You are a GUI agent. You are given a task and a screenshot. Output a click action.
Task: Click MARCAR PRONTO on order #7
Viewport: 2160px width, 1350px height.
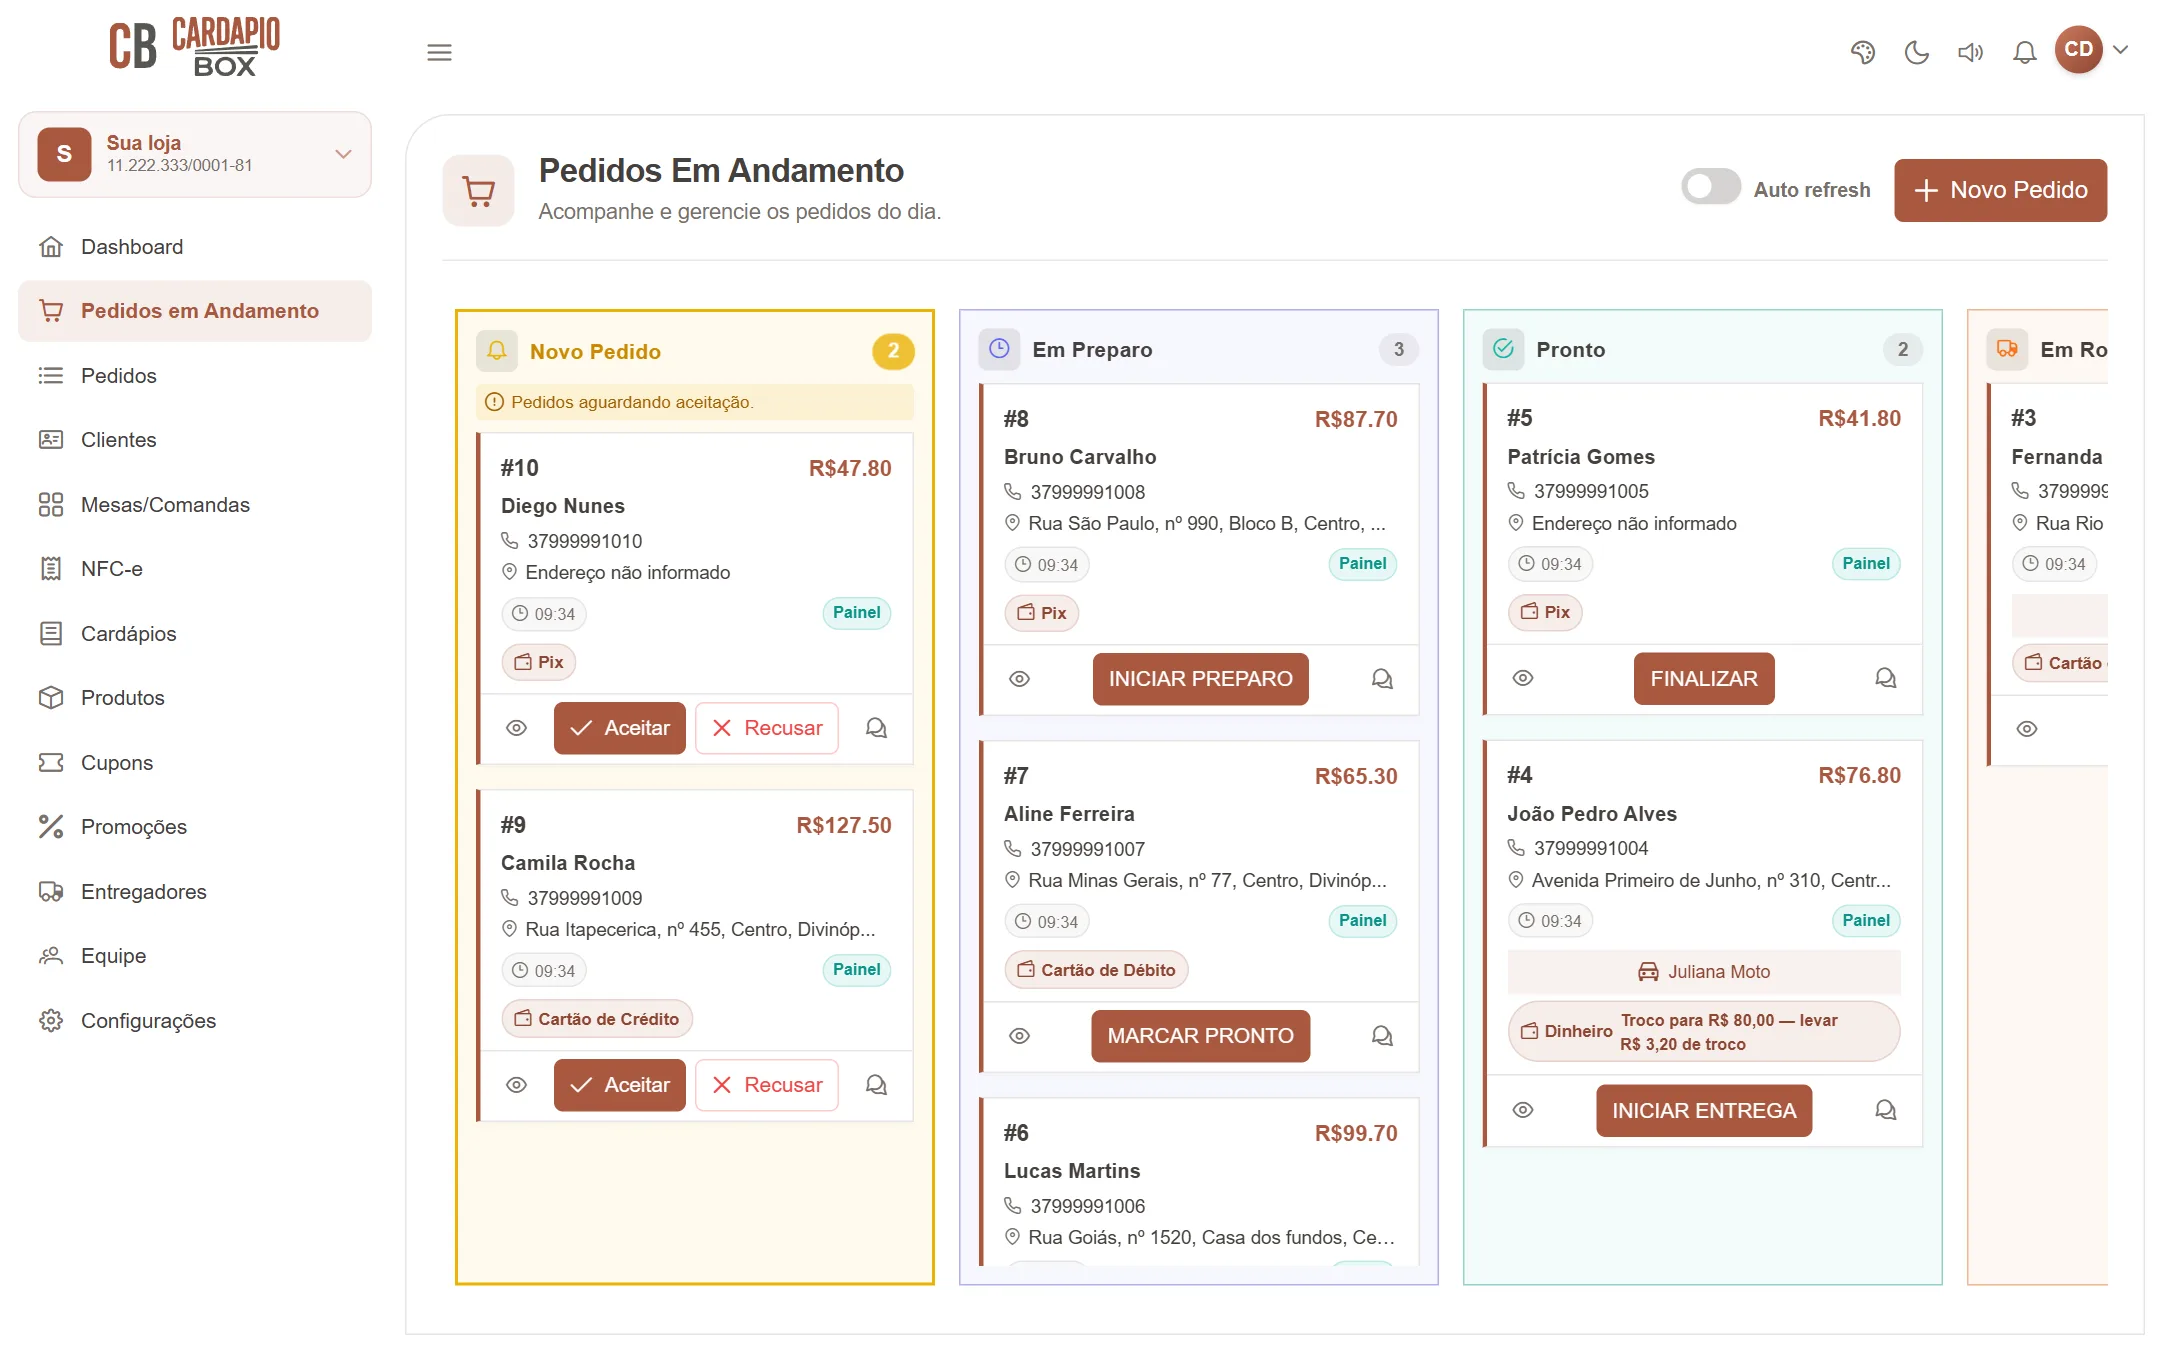1200,1036
